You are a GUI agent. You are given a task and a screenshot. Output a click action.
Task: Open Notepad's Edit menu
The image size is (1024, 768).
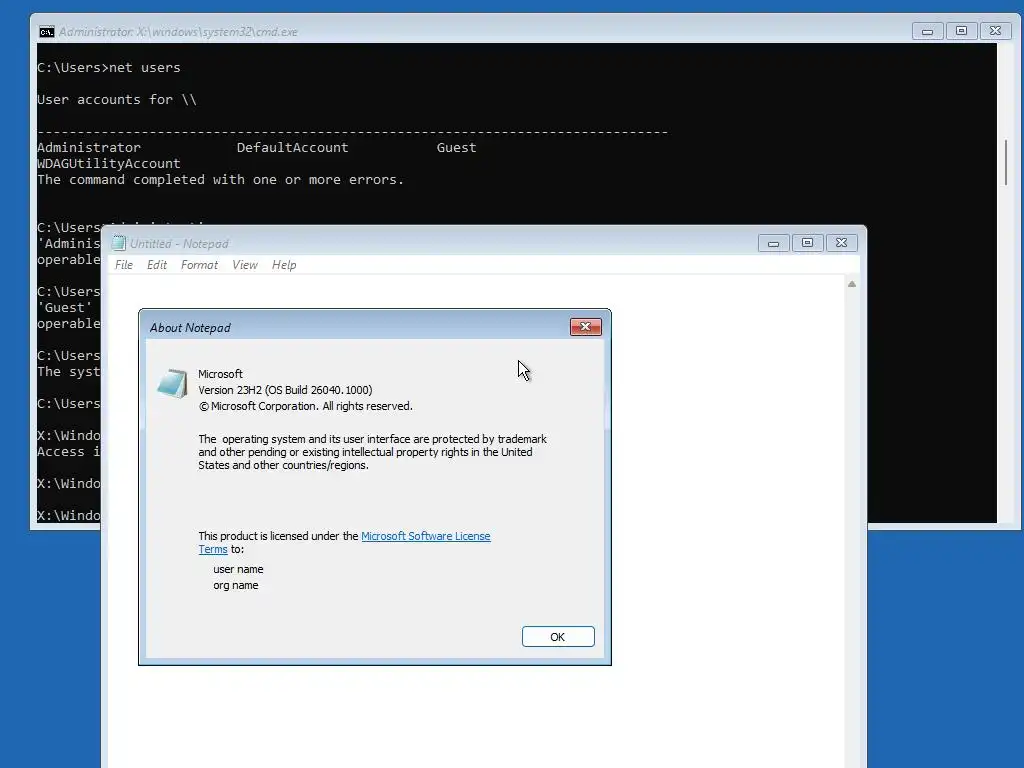click(157, 264)
